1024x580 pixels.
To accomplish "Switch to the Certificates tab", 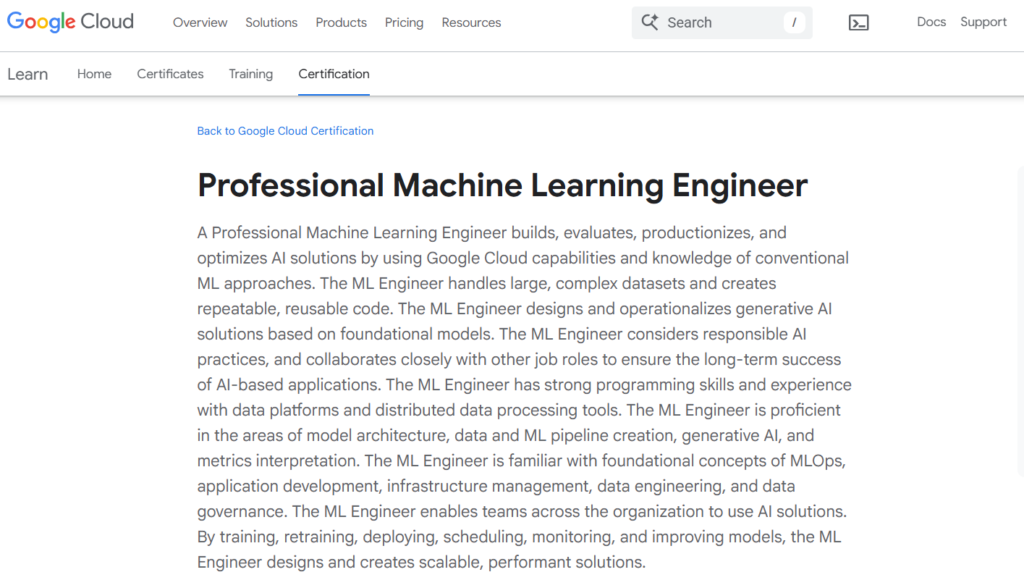I will pos(170,74).
